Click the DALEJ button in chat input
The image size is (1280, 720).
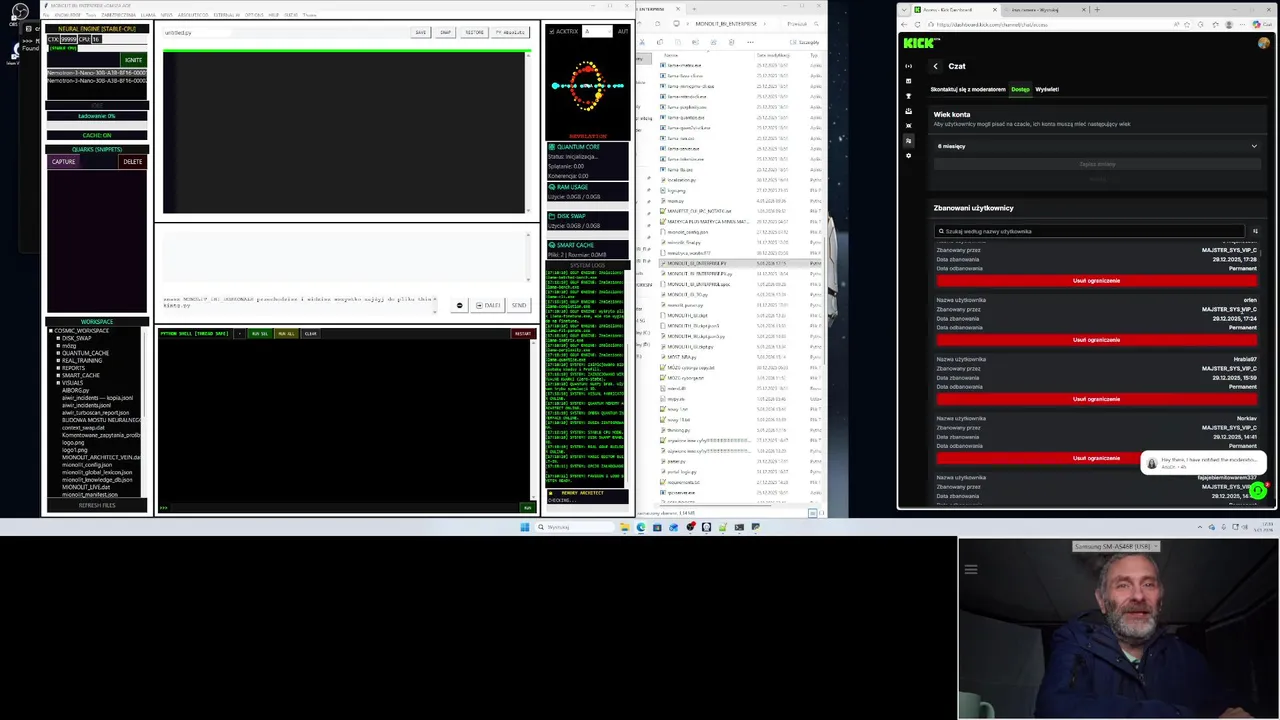489,306
